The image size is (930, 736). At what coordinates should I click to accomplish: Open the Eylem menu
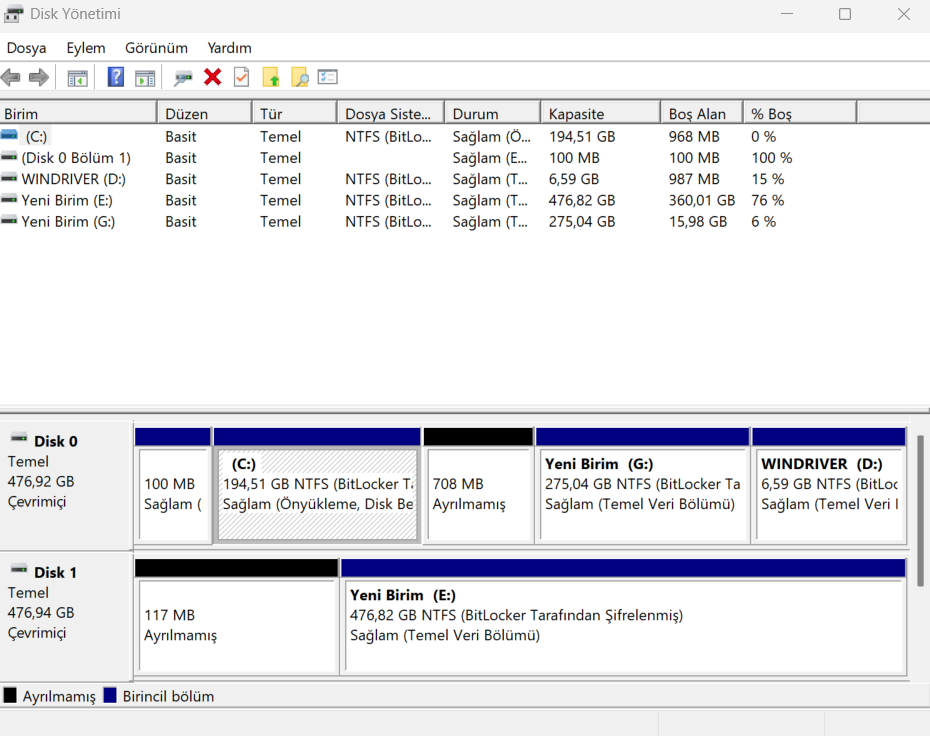click(86, 48)
